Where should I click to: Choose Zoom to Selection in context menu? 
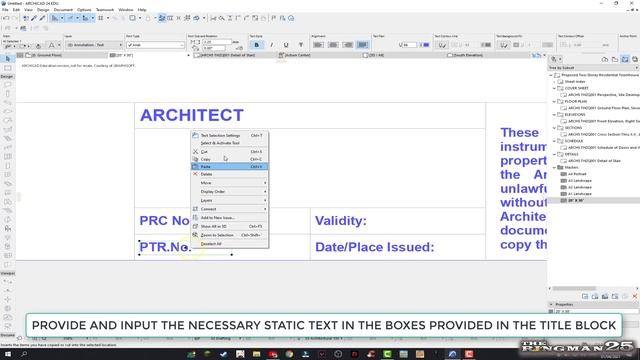[229, 235]
